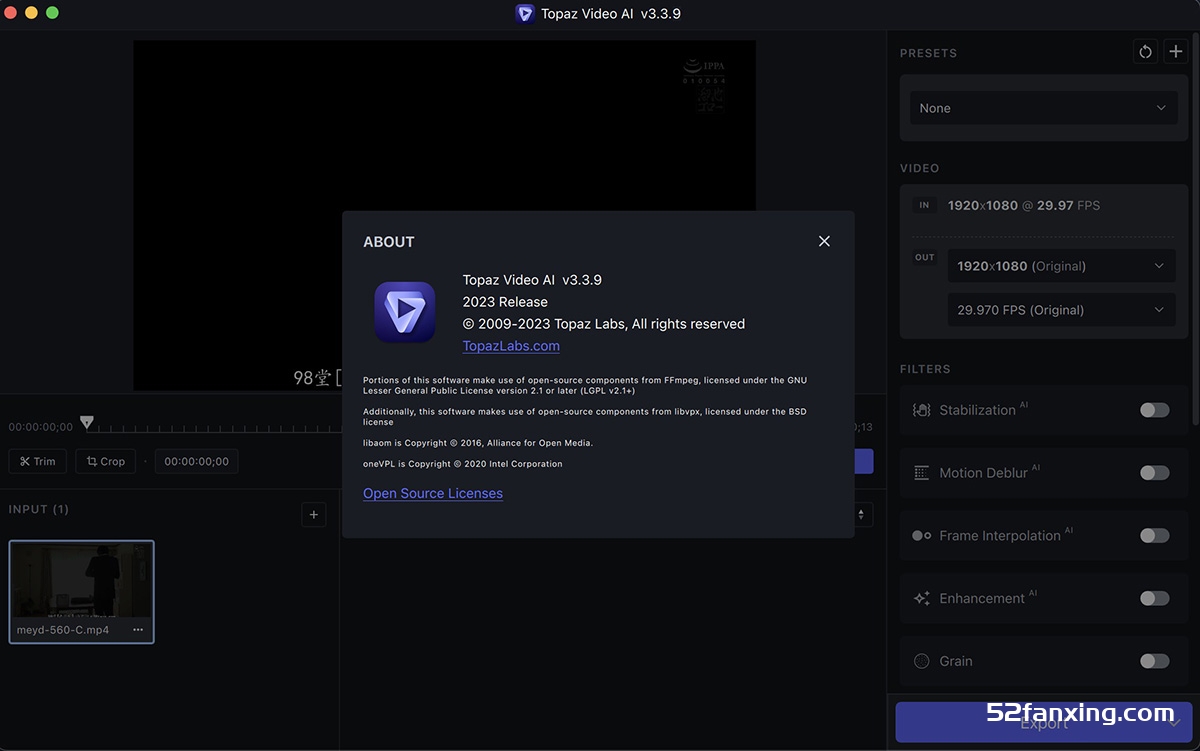Click the PRESETS section heading
Screen dimensions: 1200x751
(928, 53)
